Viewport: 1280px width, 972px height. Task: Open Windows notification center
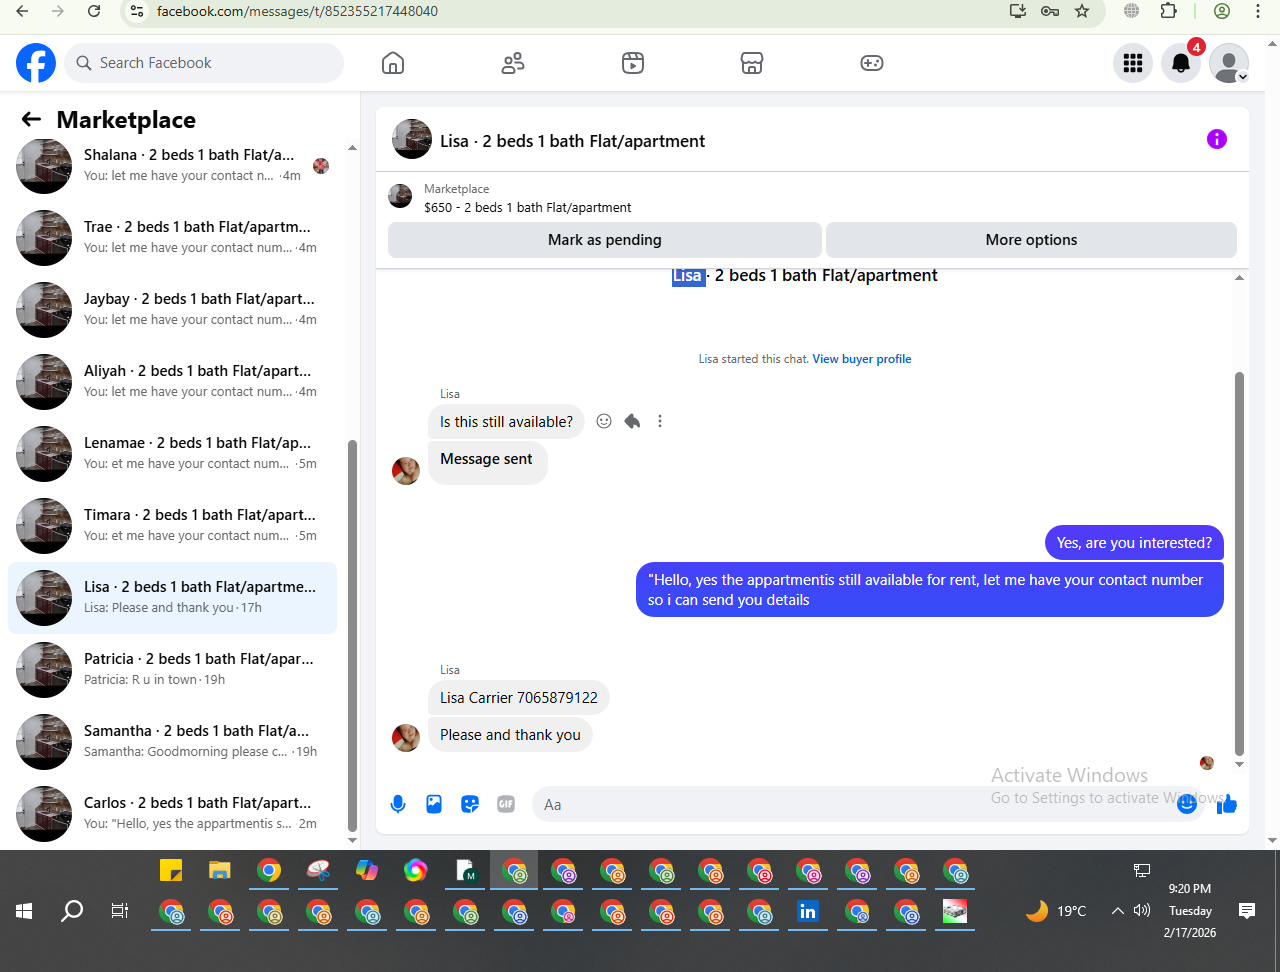pyautogui.click(x=1247, y=911)
